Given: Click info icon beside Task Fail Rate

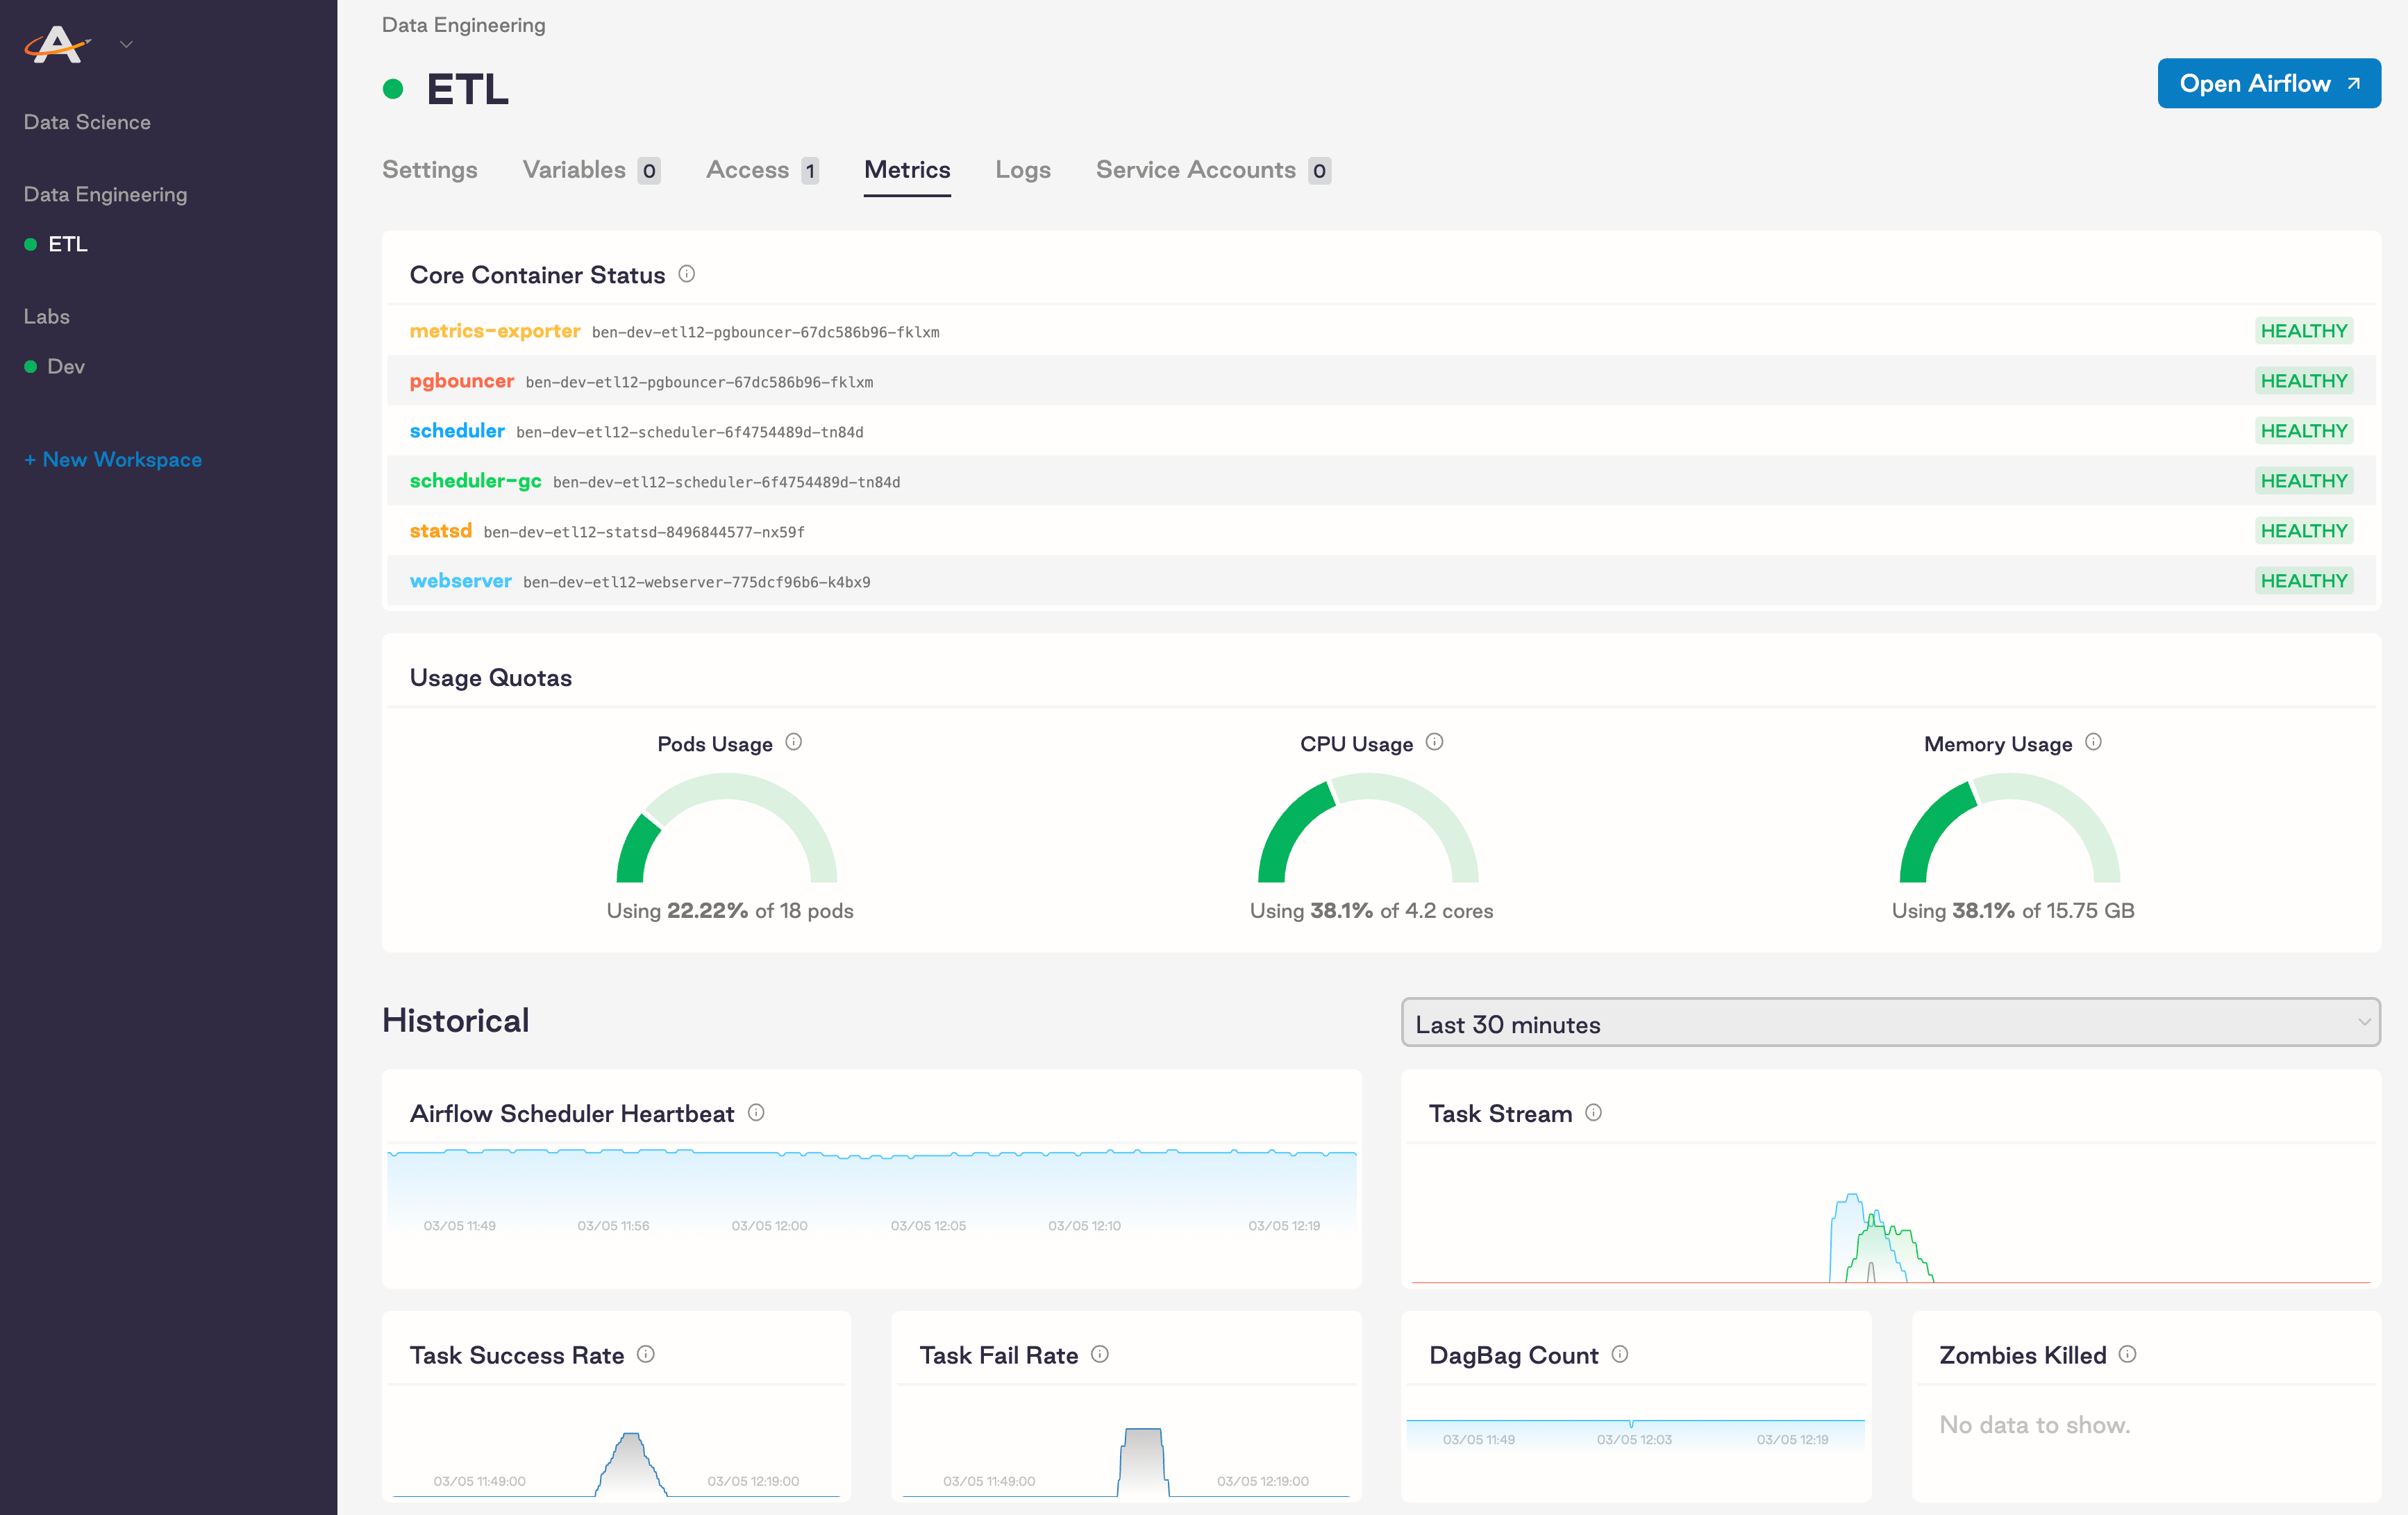Looking at the screenshot, I should (x=1100, y=1354).
